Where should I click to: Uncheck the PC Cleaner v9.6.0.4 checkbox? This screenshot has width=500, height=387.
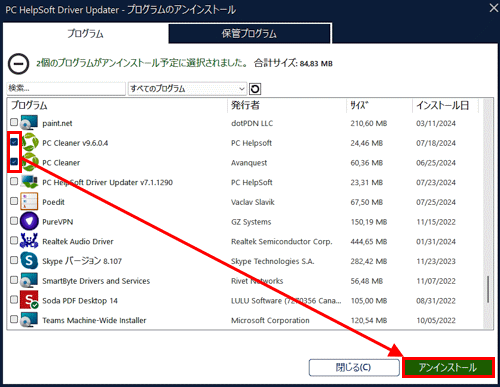pyautogui.click(x=14, y=142)
